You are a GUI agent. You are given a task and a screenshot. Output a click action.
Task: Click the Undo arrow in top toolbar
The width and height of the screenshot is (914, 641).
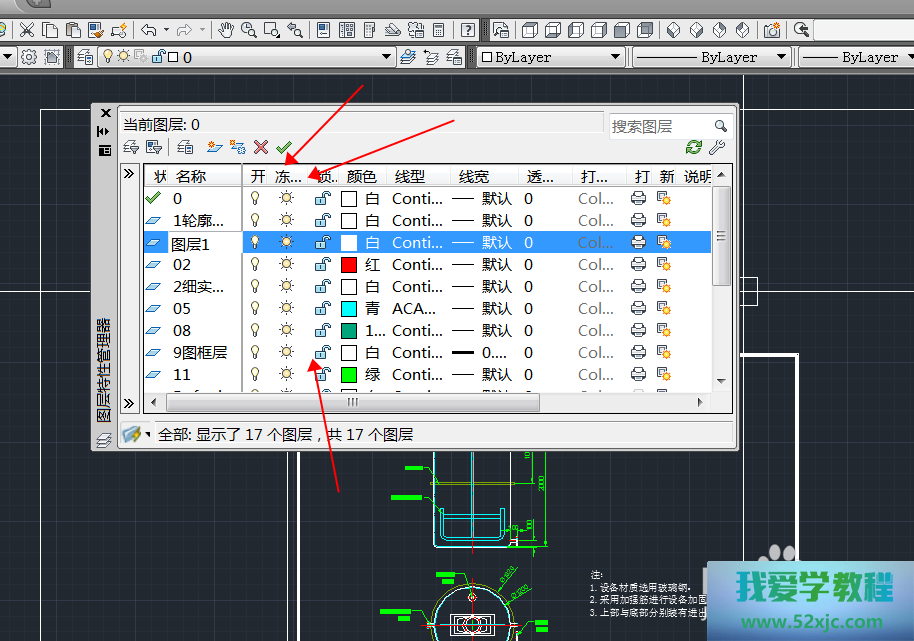pos(148,30)
